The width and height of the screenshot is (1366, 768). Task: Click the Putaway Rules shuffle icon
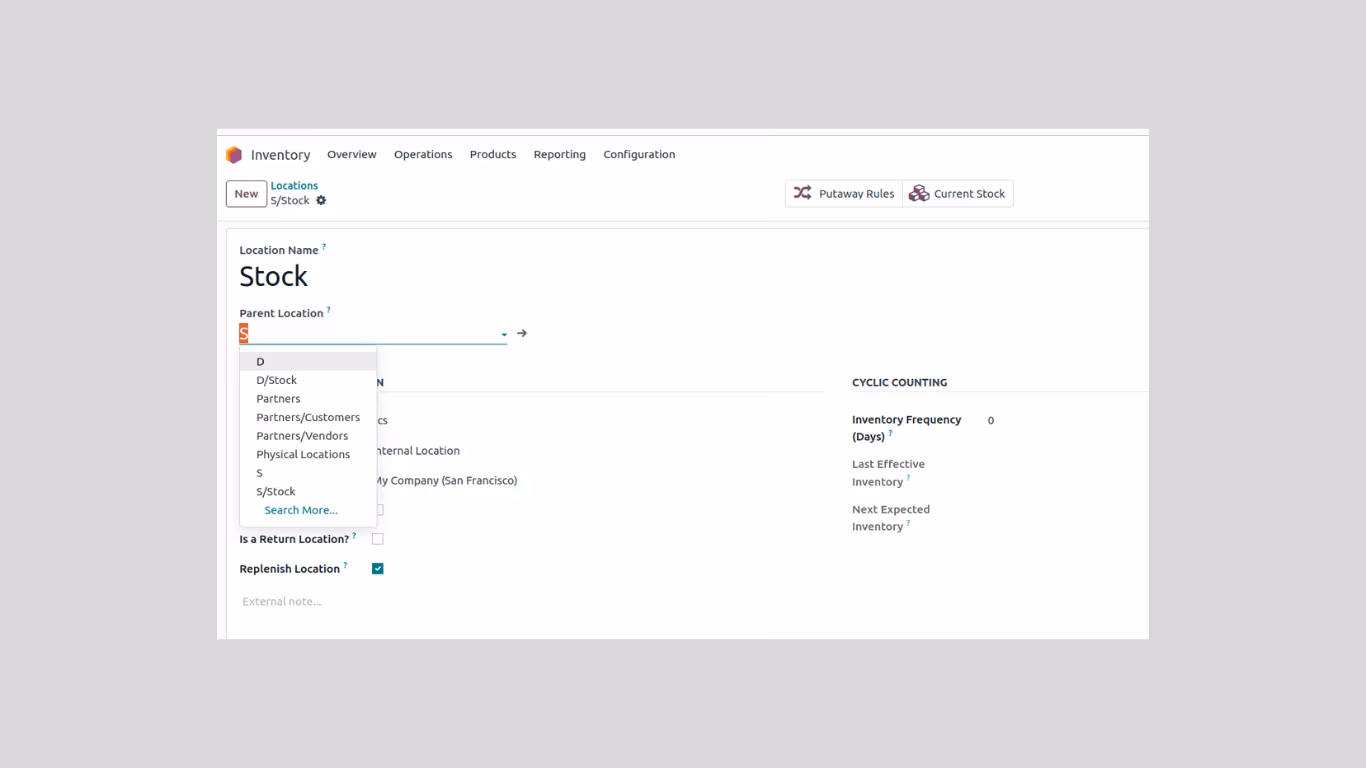click(802, 193)
